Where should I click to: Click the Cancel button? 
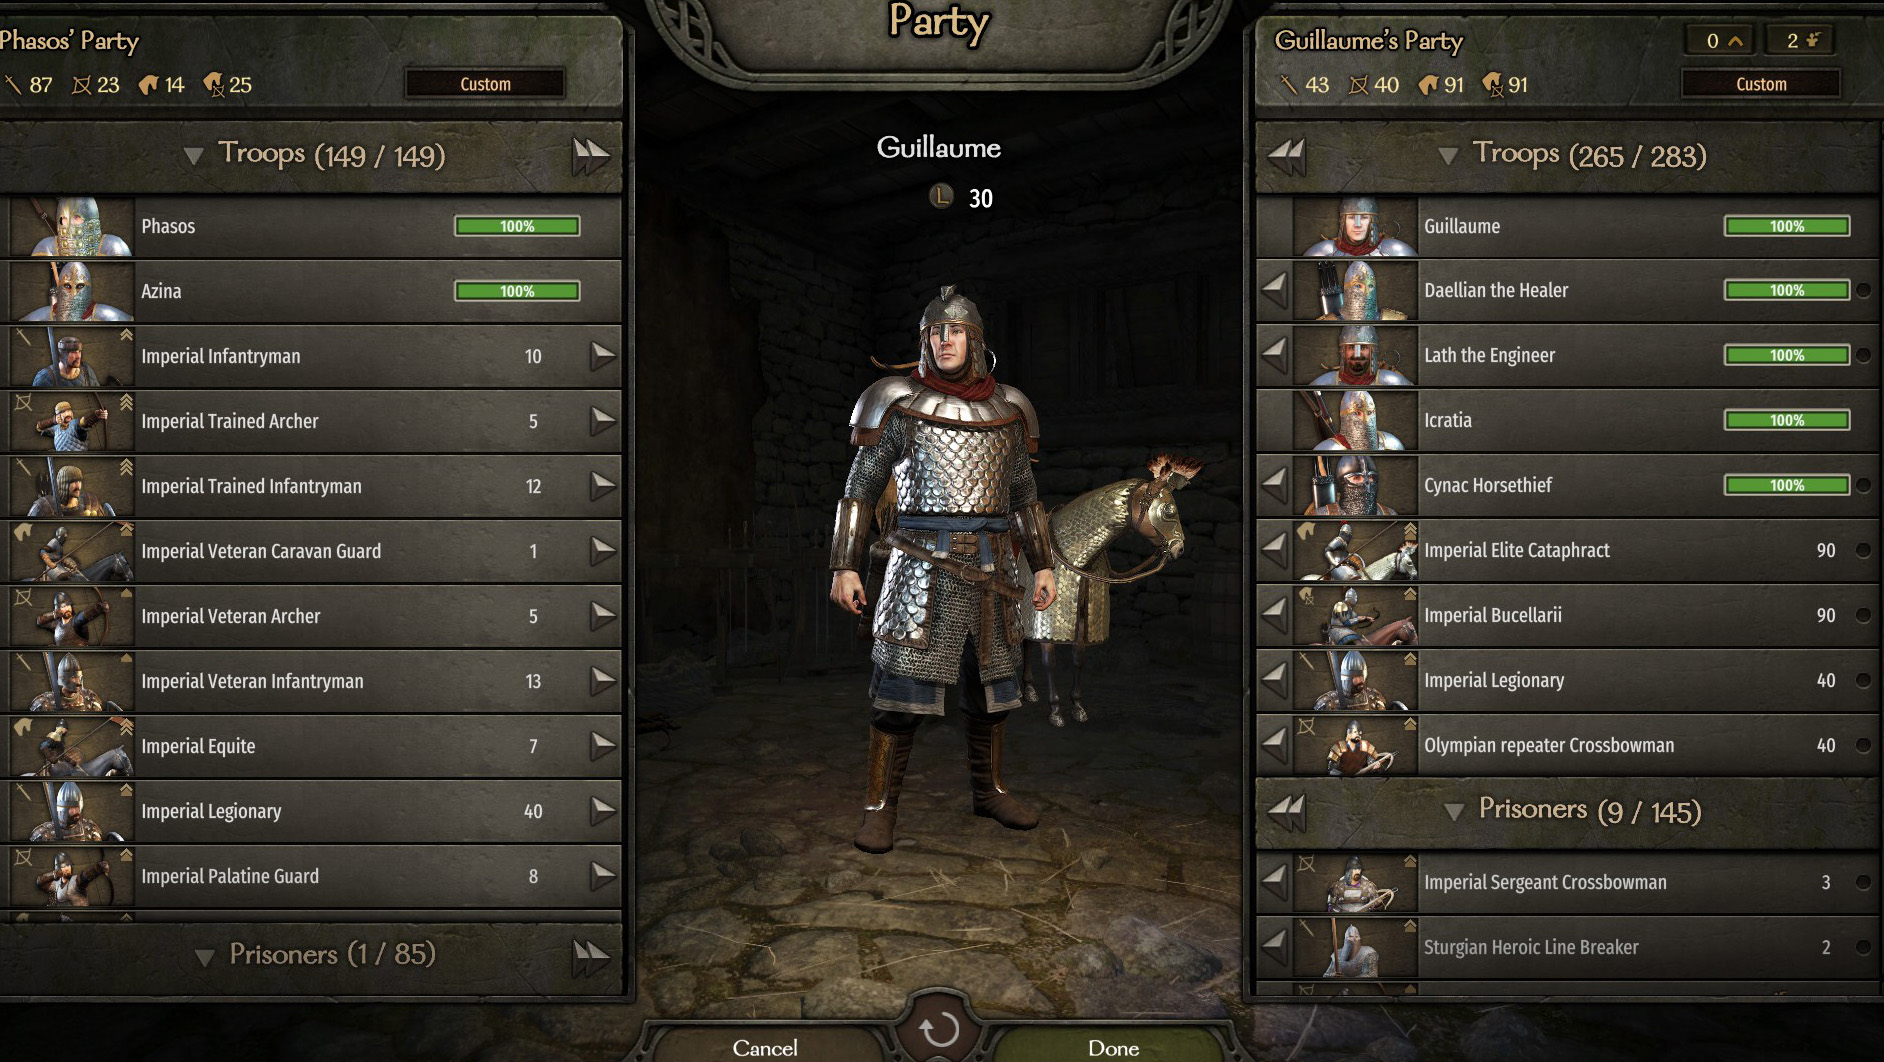pyautogui.click(x=765, y=1046)
